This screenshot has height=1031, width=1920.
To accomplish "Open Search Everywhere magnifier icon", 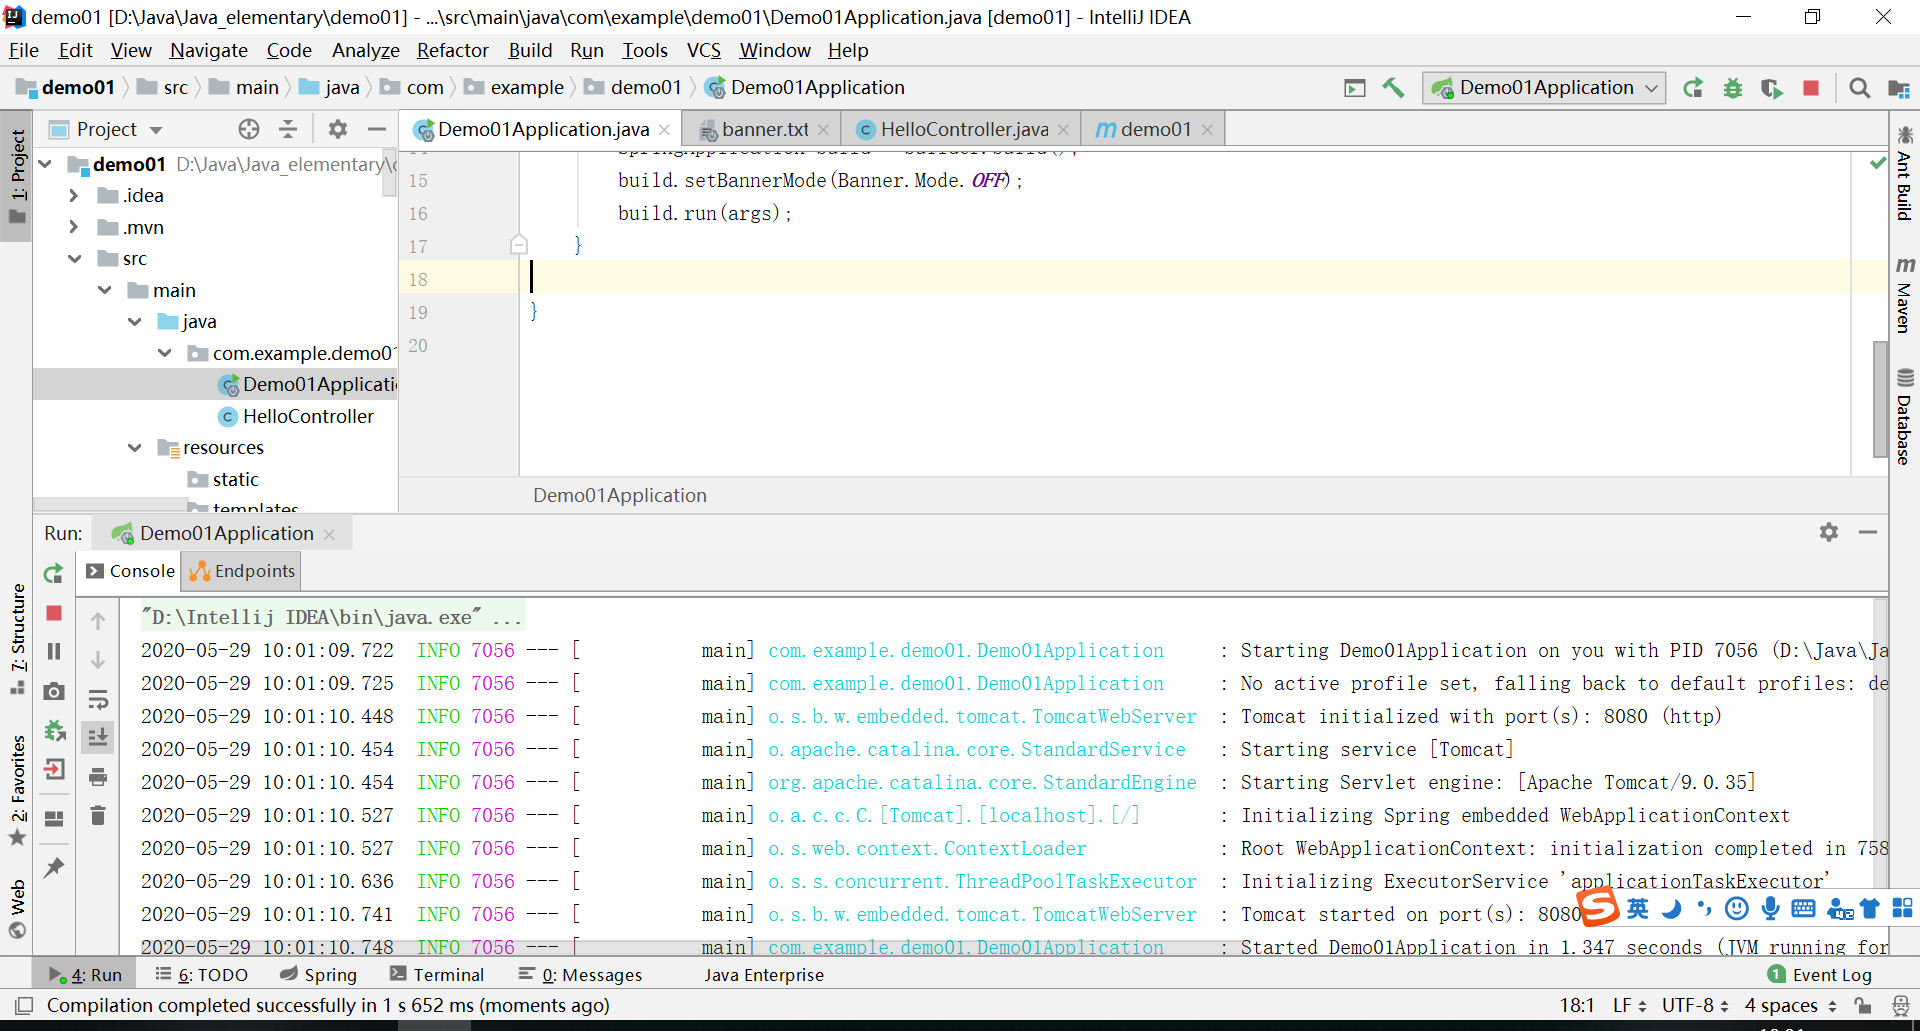I will (x=1859, y=88).
